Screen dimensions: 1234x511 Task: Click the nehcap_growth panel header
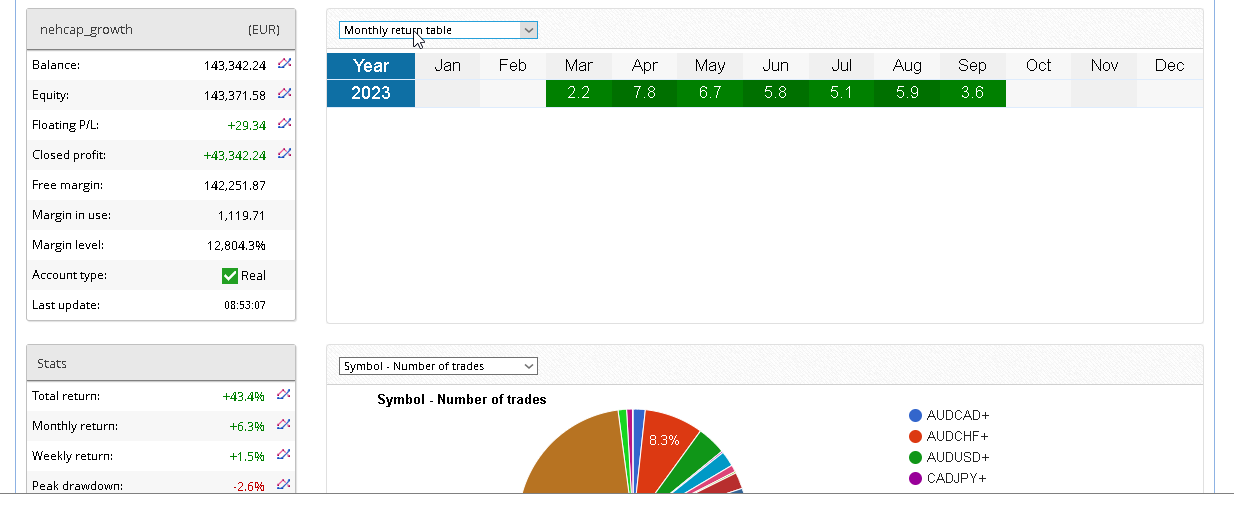pos(161,30)
